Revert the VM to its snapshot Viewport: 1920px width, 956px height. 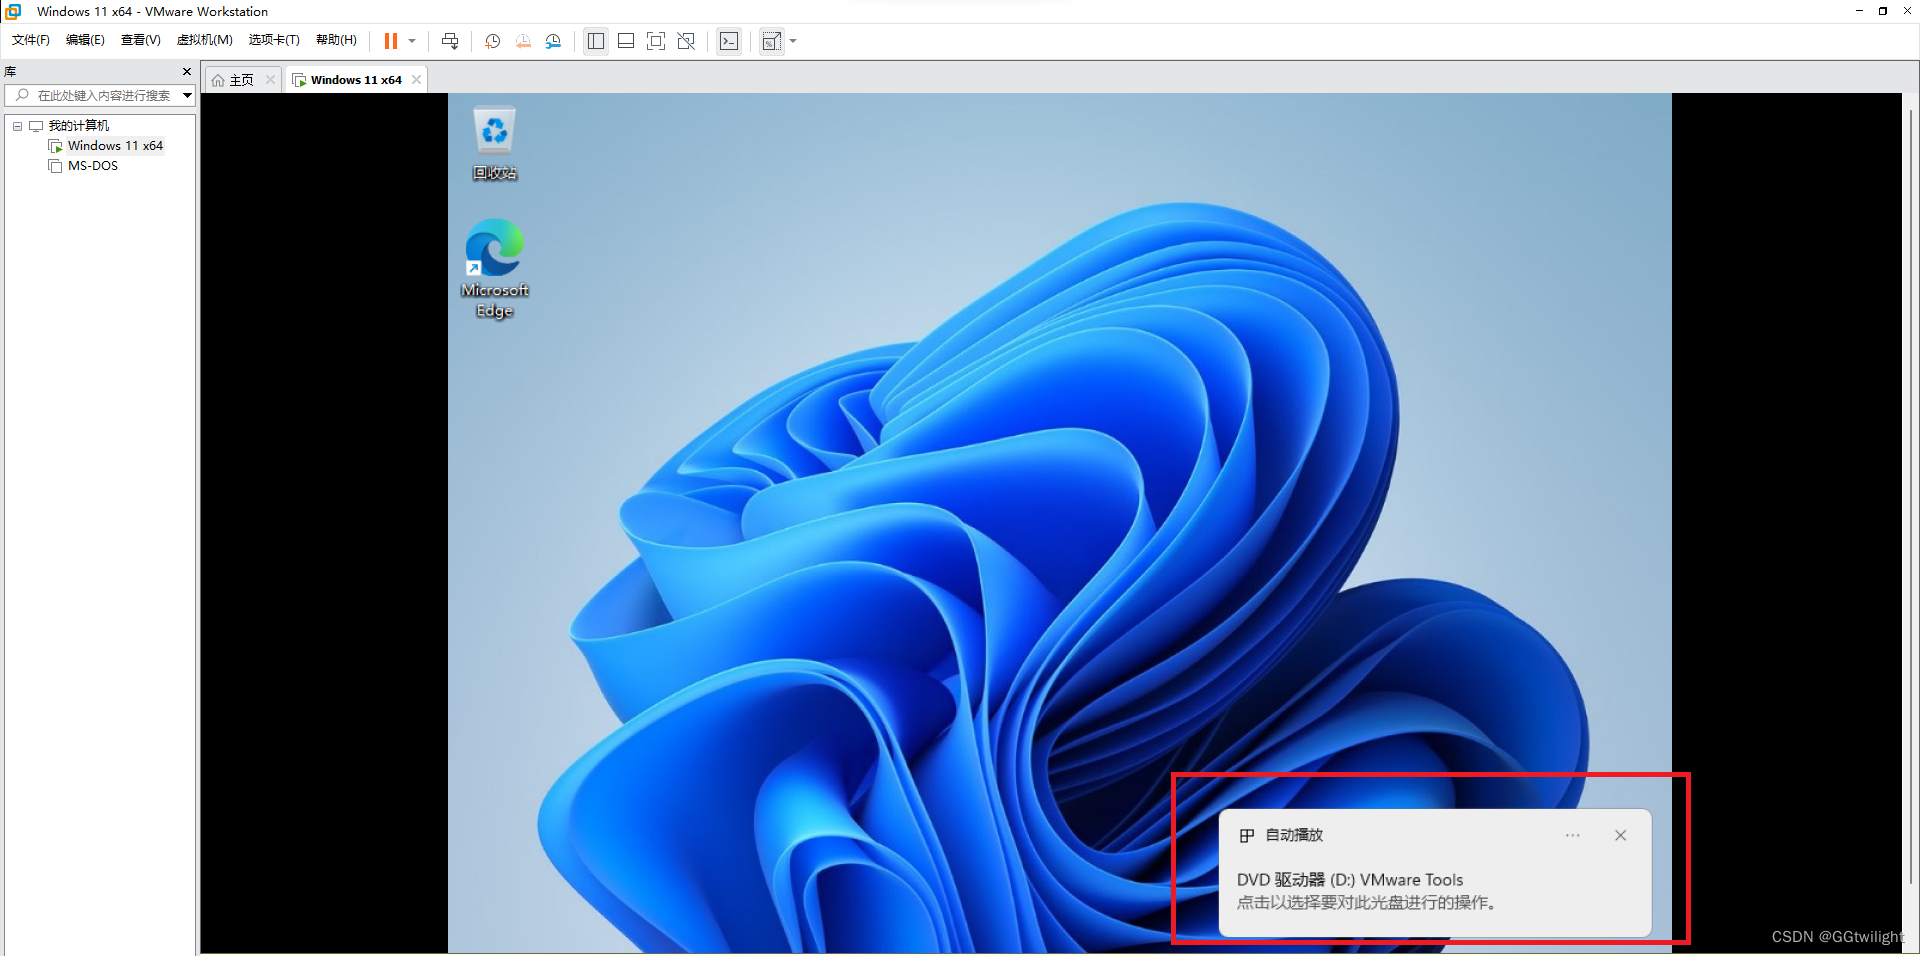pyautogui.click(x=522, y=41)
